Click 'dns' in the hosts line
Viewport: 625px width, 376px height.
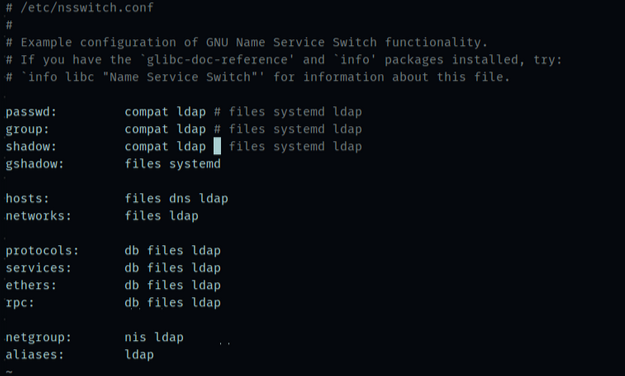click(180, 199)
